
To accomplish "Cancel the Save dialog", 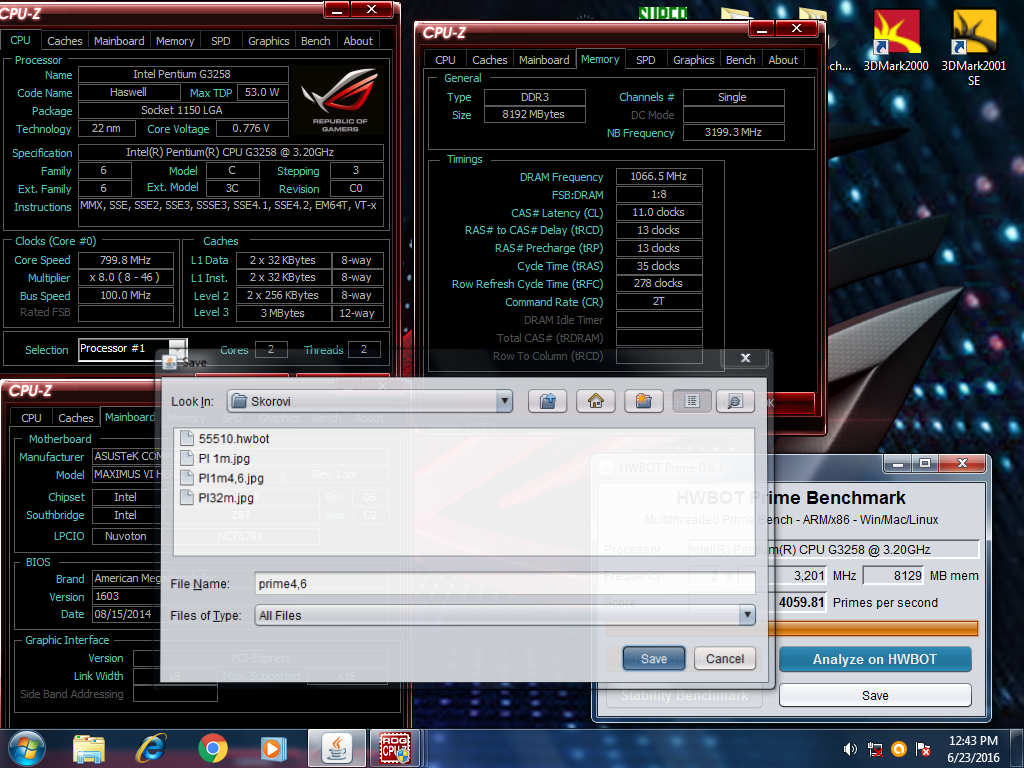I will (724, 659).
